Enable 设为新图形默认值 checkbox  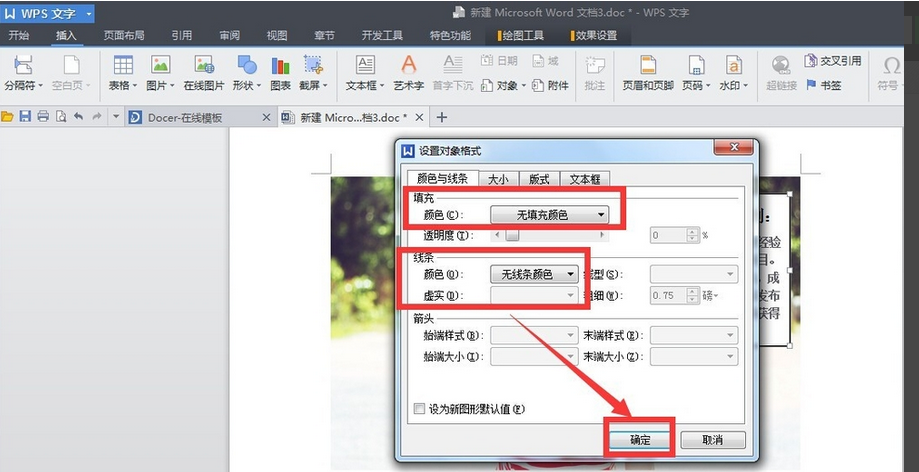419,409
